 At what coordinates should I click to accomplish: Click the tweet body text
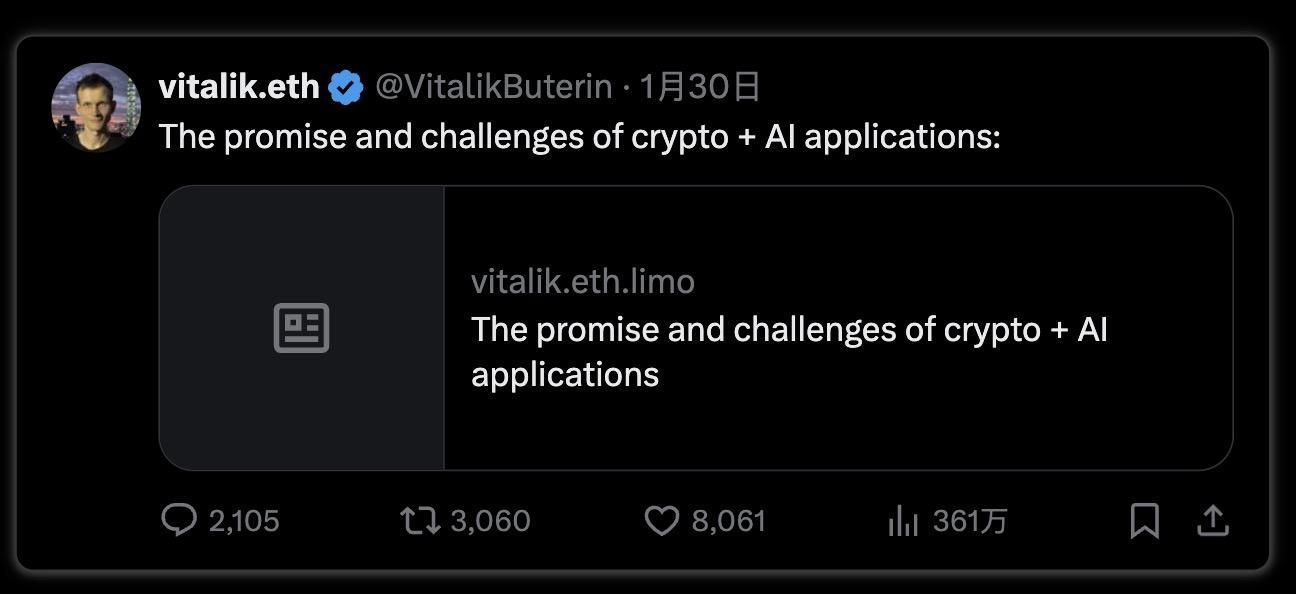click(x=579, y=136)
